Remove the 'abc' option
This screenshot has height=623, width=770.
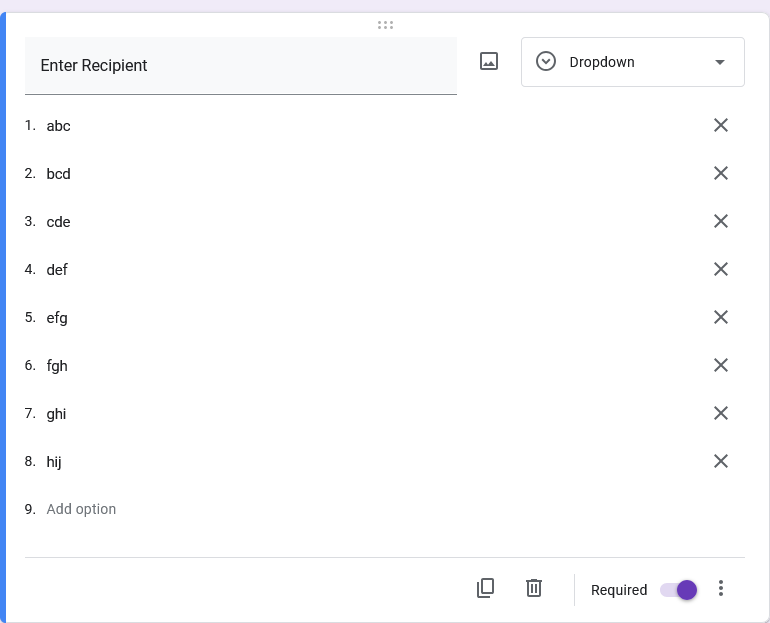pos(720,125)
